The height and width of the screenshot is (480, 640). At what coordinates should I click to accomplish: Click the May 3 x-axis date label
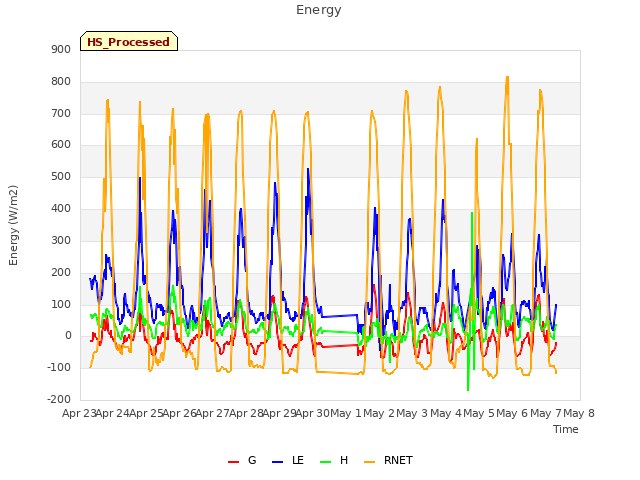(413, 413)
